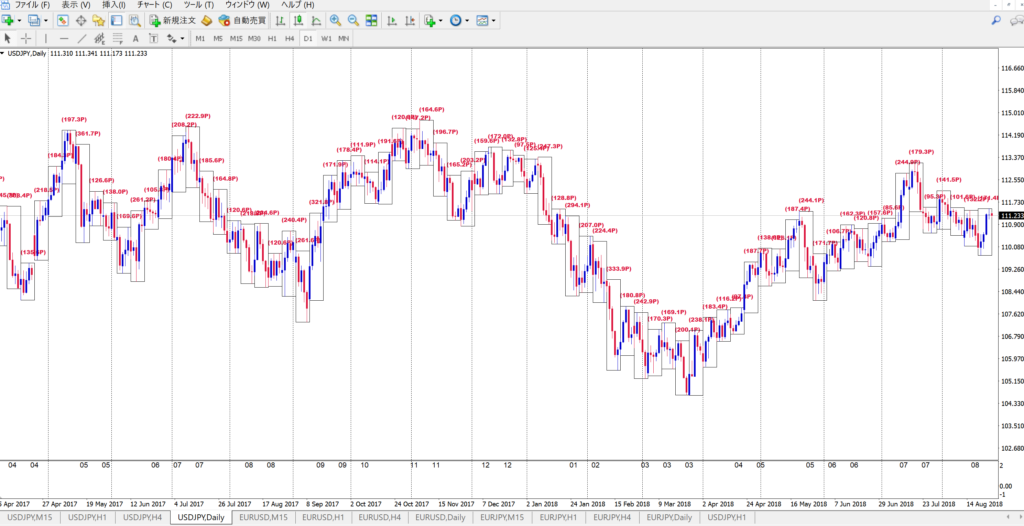Toggle AutoTrading (自動売買)

[x=242, y=20]
